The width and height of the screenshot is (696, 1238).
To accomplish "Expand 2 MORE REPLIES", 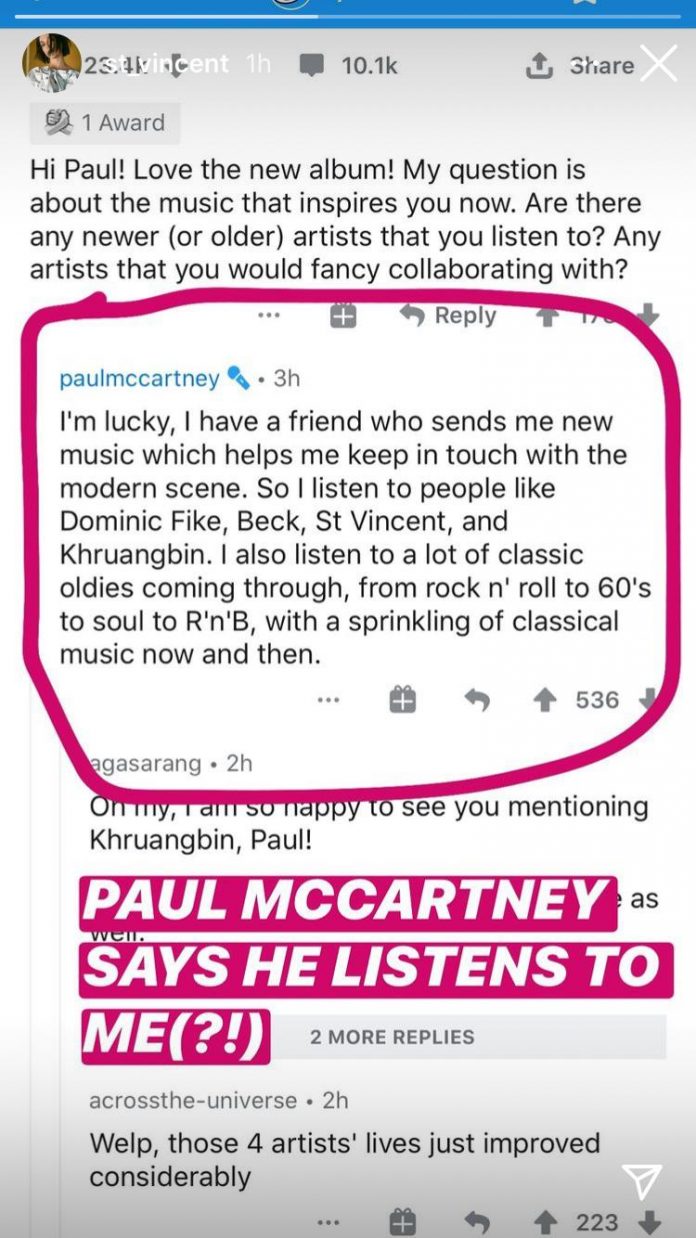I will point(392,1037).
